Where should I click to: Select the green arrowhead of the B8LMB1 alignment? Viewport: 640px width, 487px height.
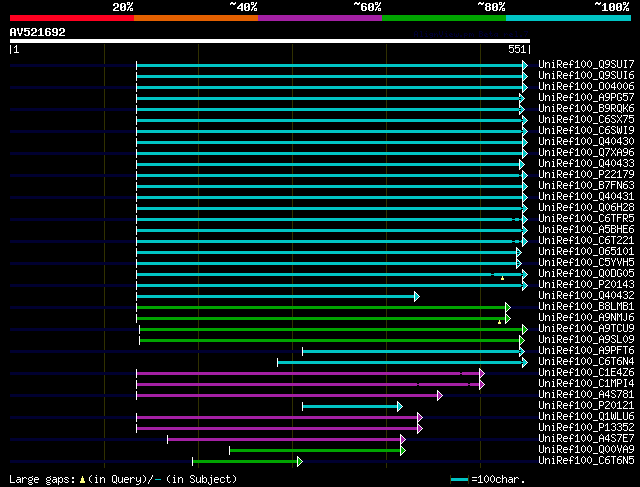(508, 307)
